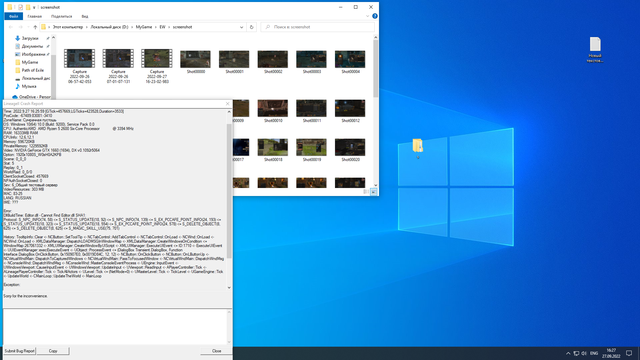
Task: Select EW in the address path
Action: [162, 27]
